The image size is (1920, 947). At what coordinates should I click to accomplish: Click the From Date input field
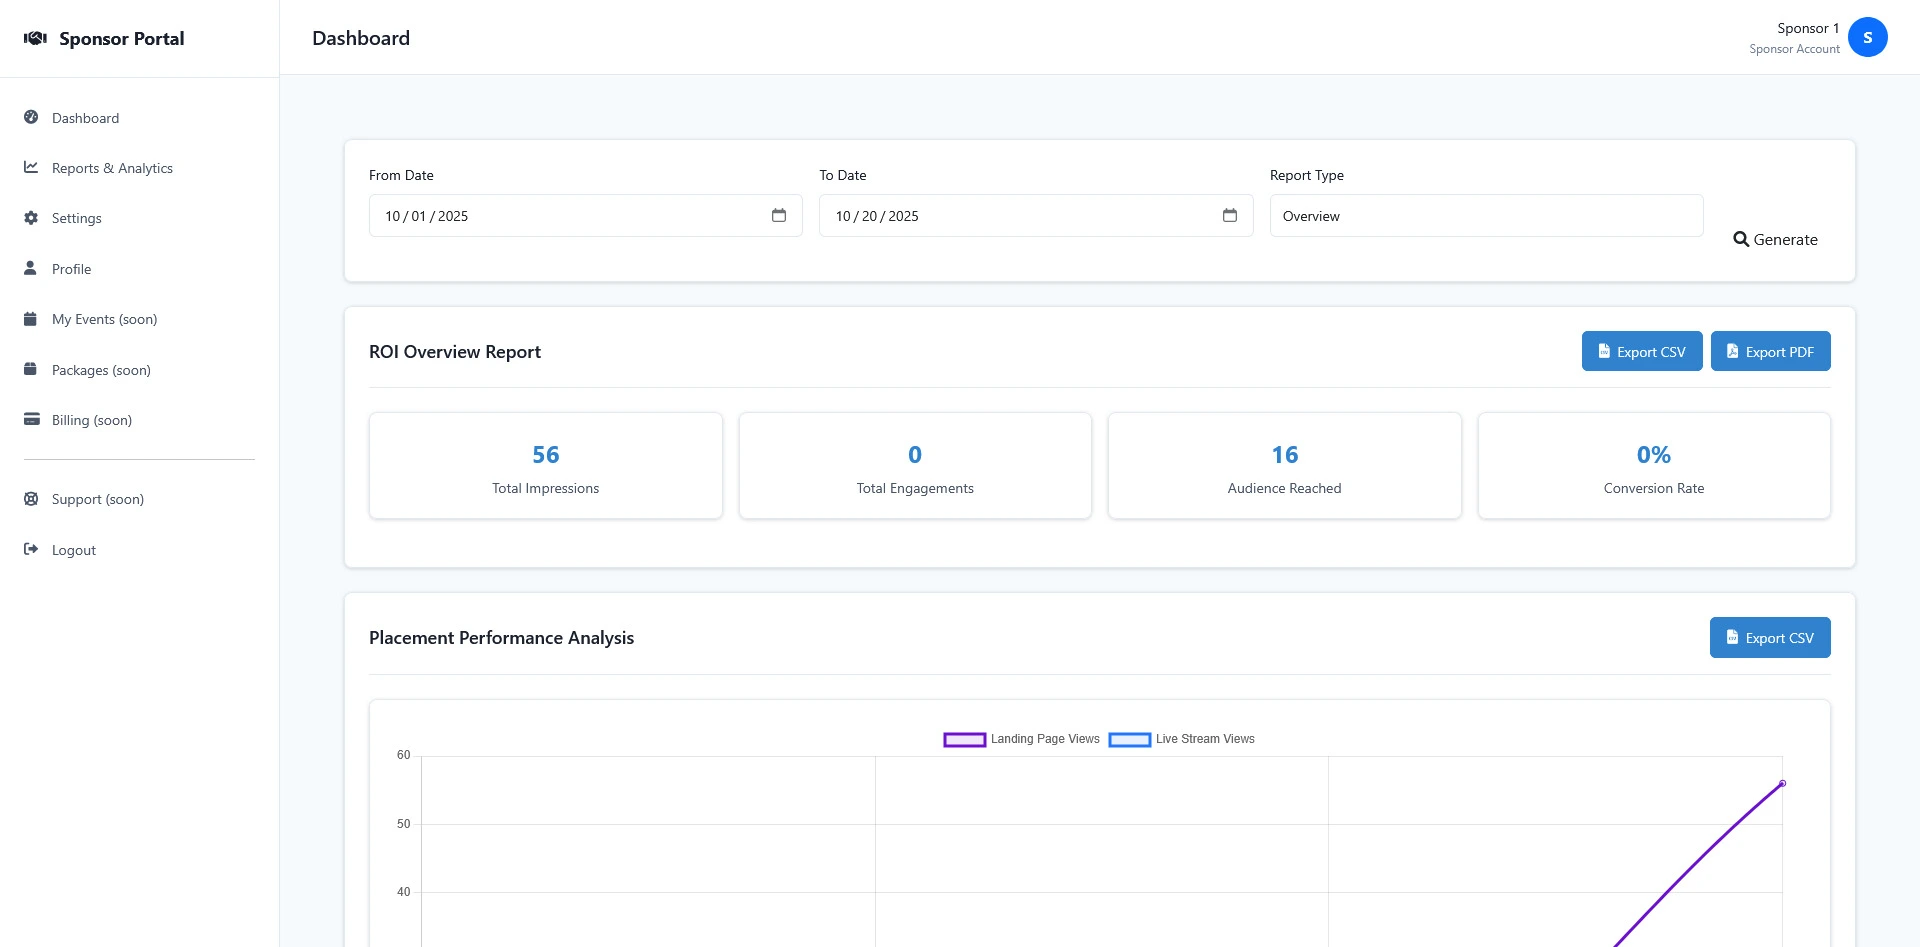click(x=560, y=216)
